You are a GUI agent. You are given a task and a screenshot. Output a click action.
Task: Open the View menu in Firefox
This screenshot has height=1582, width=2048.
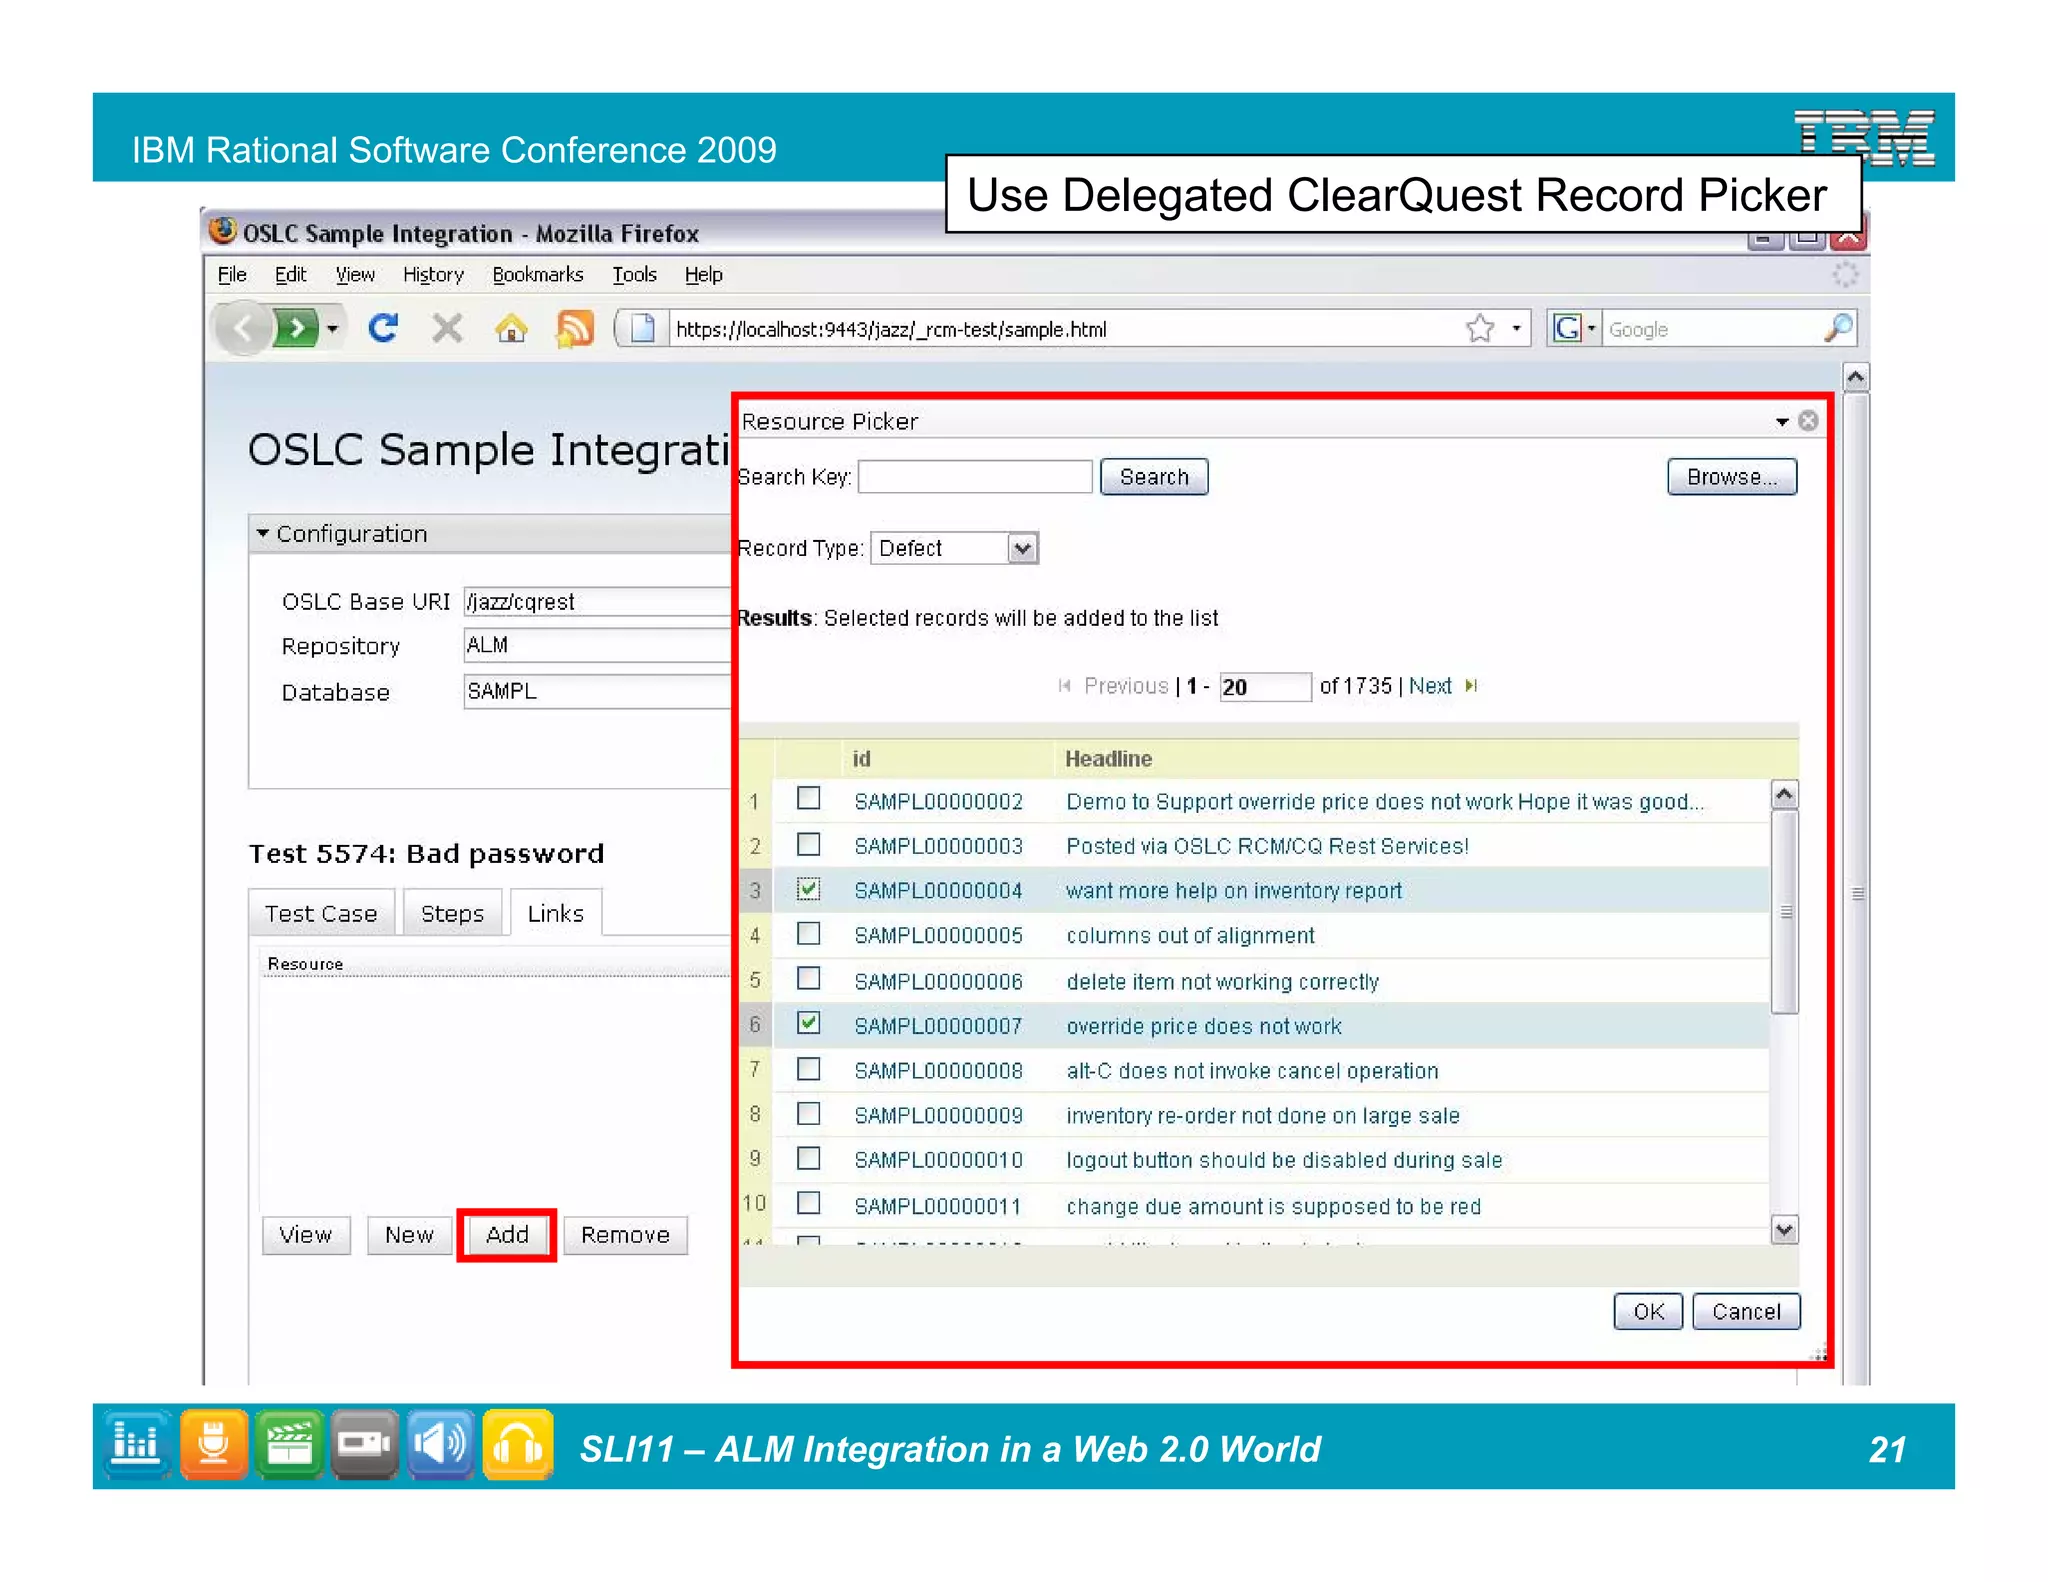pyautogui.click(x=355, y=274)
